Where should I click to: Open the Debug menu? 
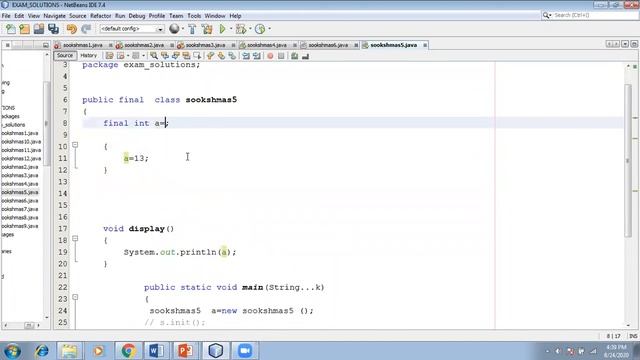click(x=137, y=16)
